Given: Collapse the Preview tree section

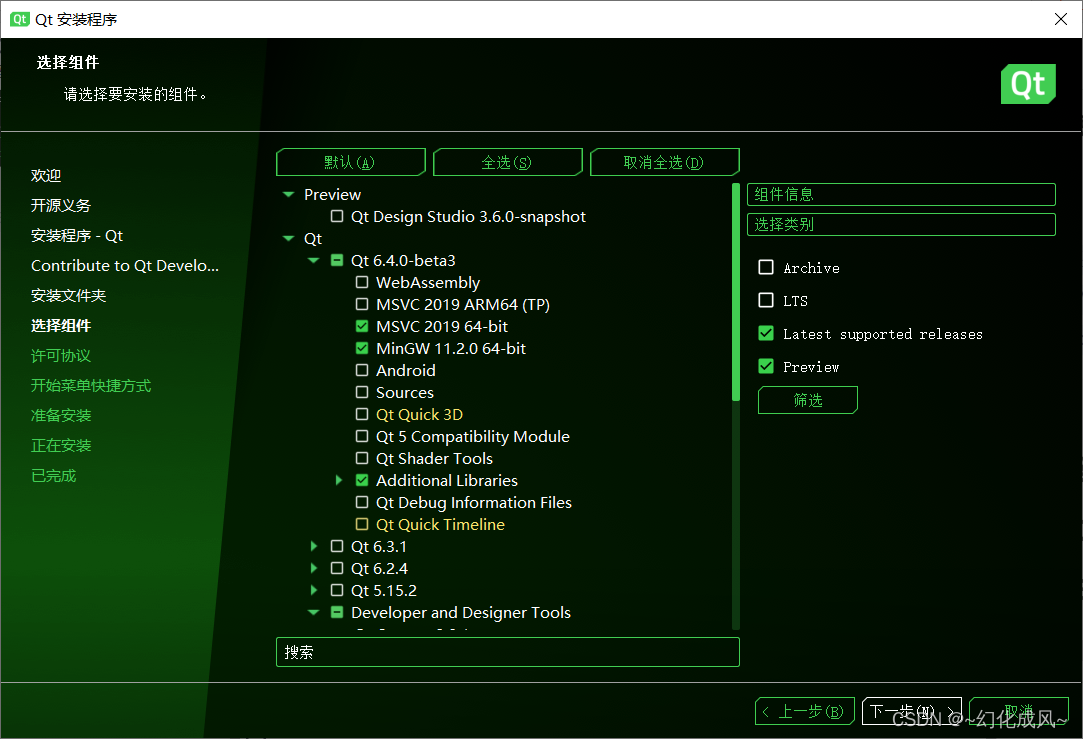Looking at the screenshot, I should click(288, 195).
